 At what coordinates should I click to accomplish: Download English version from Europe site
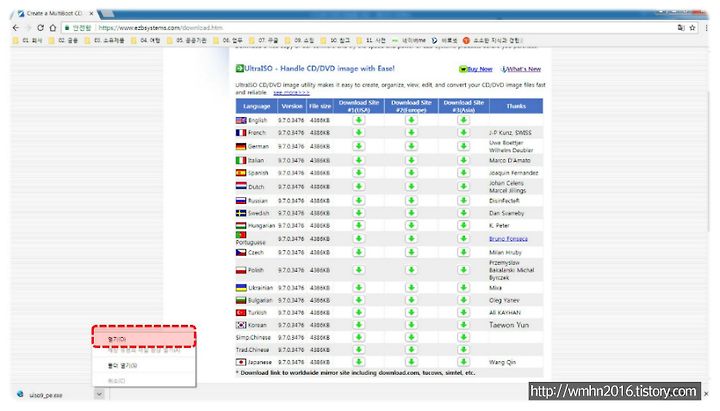tap(411, 120)
